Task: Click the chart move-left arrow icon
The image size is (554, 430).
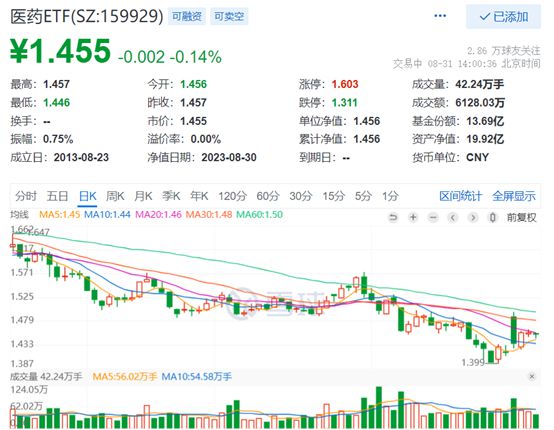Action: (453, 217)
